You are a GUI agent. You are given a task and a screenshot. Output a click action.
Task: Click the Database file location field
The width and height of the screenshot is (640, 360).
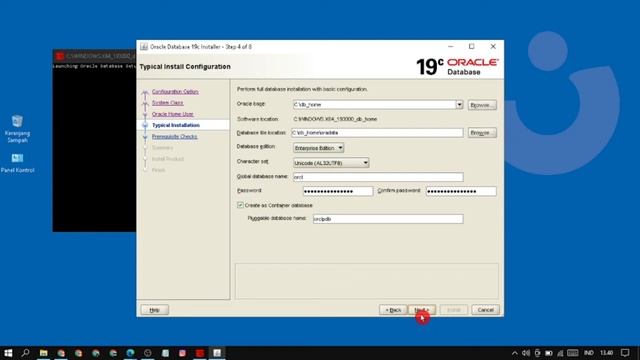(377, 133)
